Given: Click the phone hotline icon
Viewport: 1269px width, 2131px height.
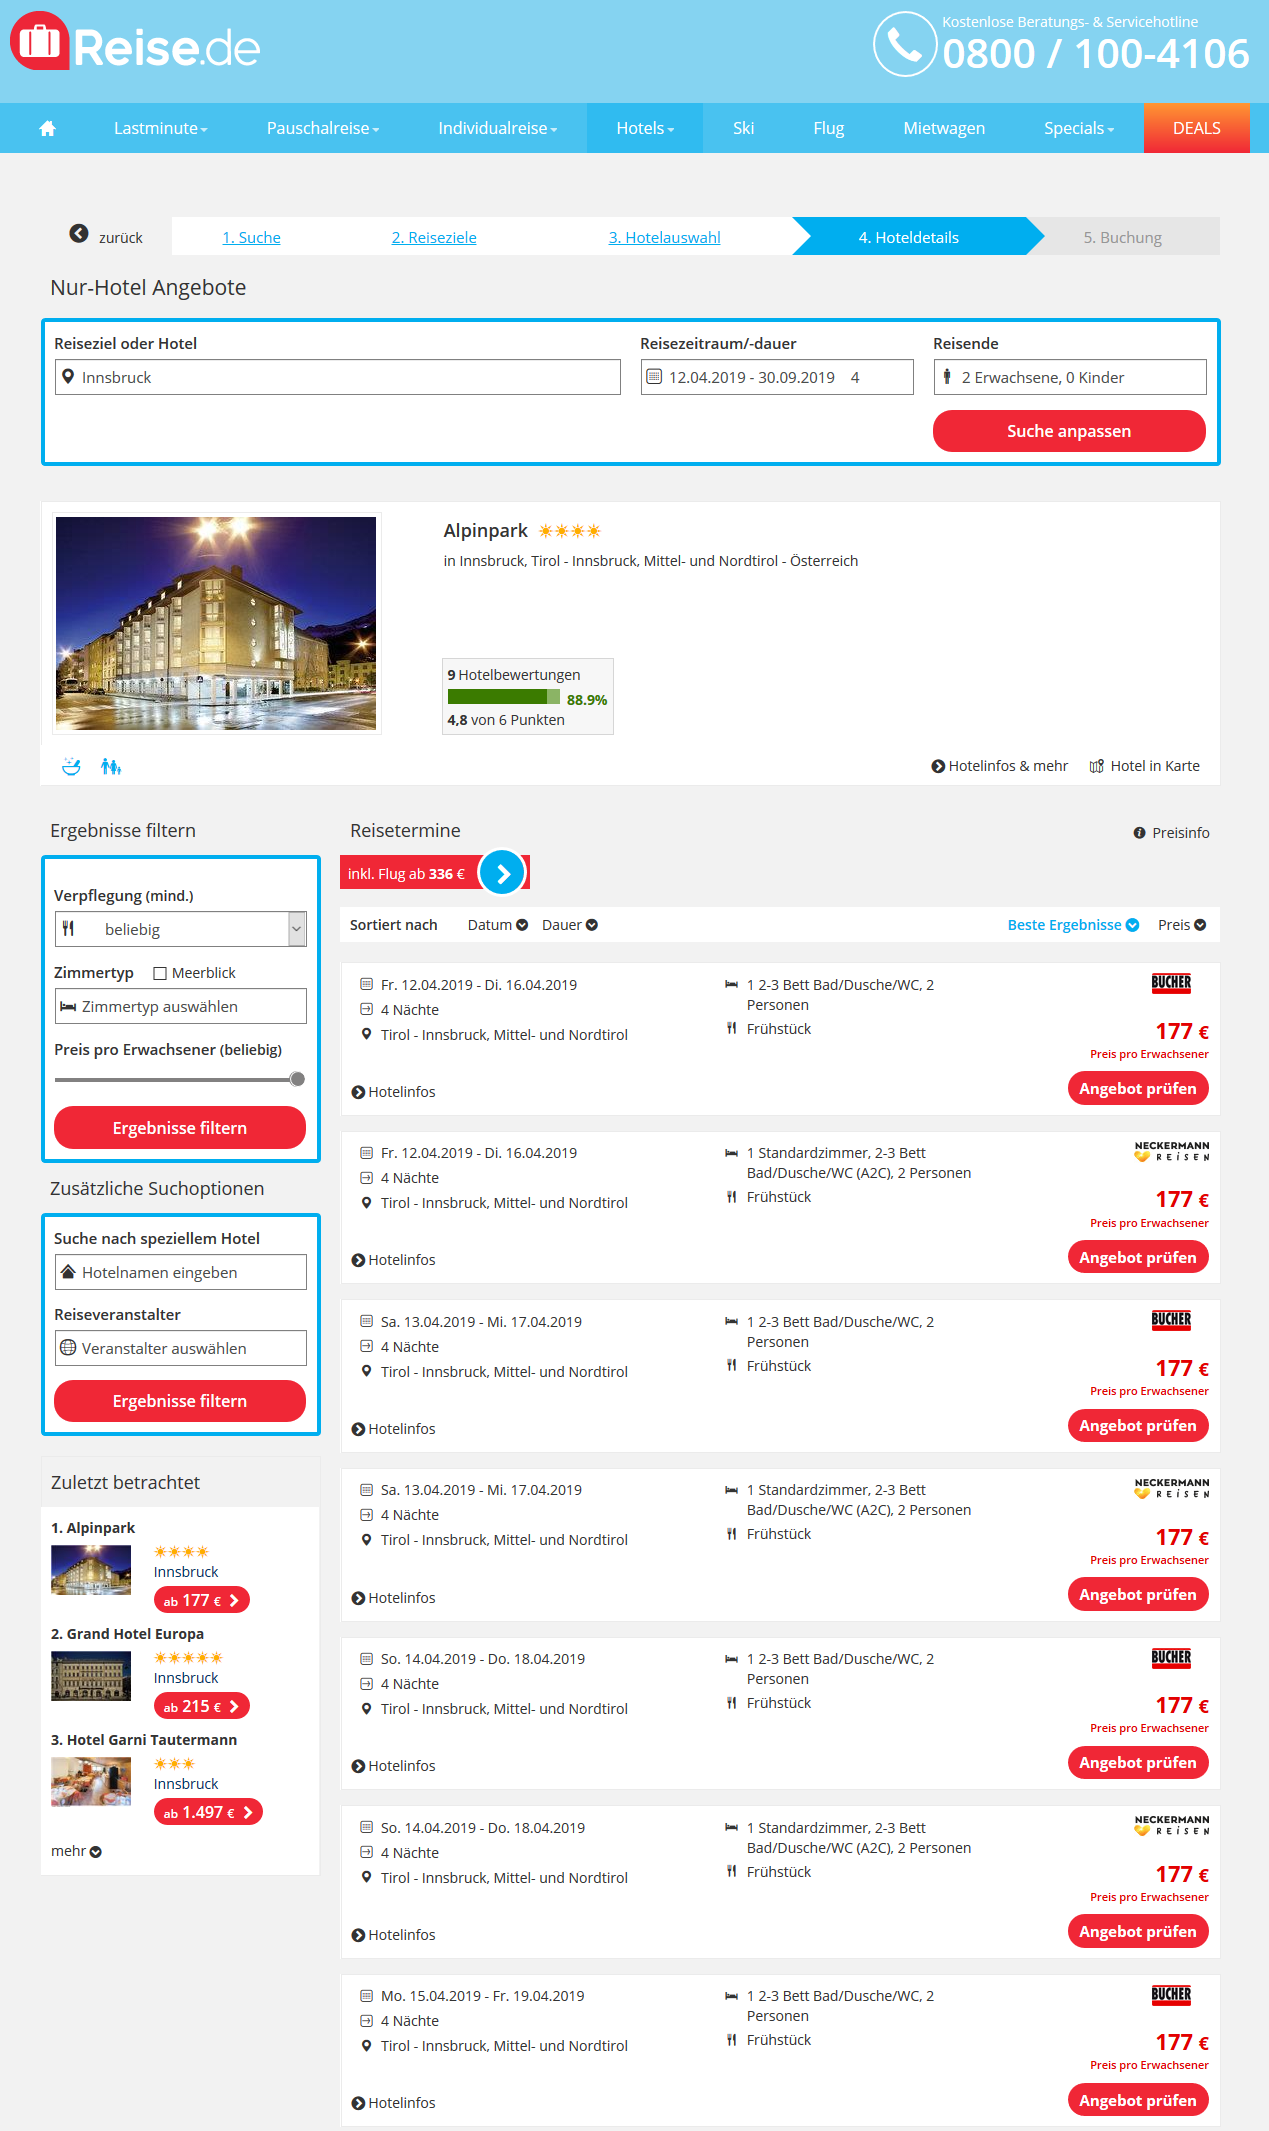Looking at the screenshot, I should click(905, 44).
